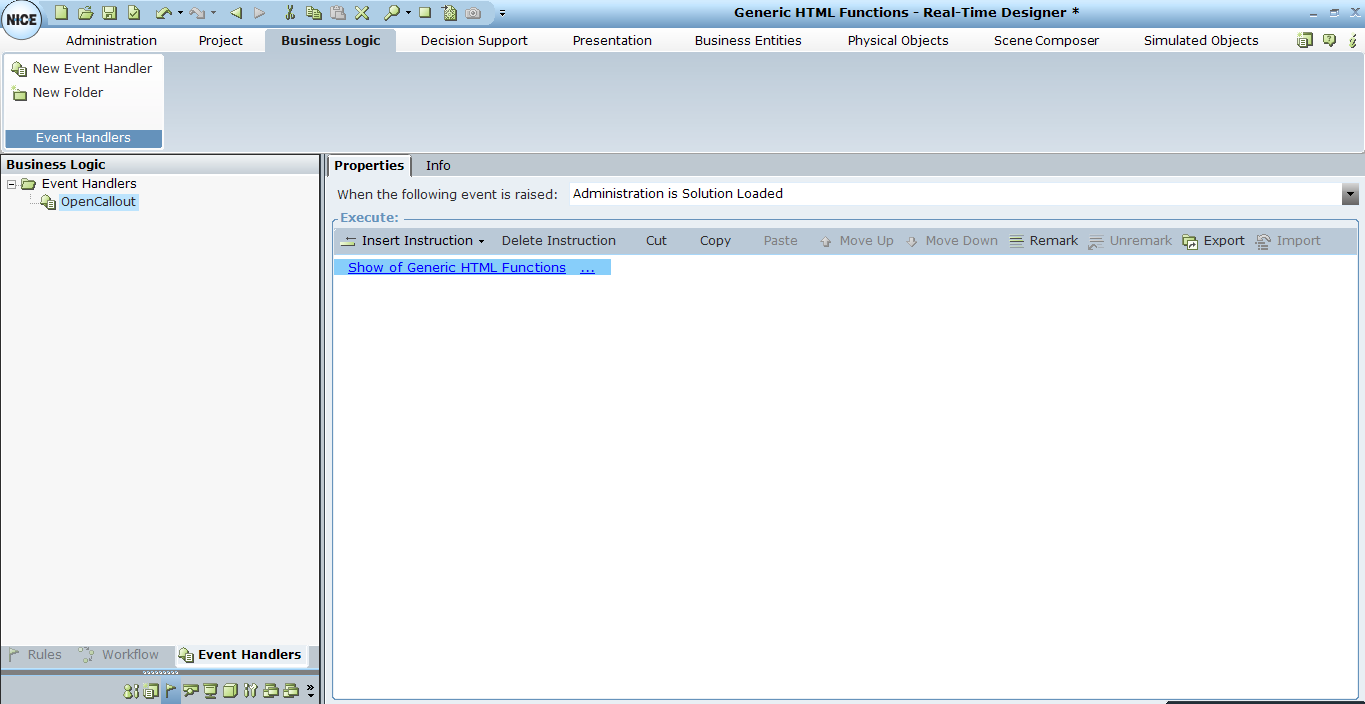Image resolution: width=1365 pixels, height=704 pixels.
Task: Open the Insert Instruction dropdown
Action: coord(411,240)
